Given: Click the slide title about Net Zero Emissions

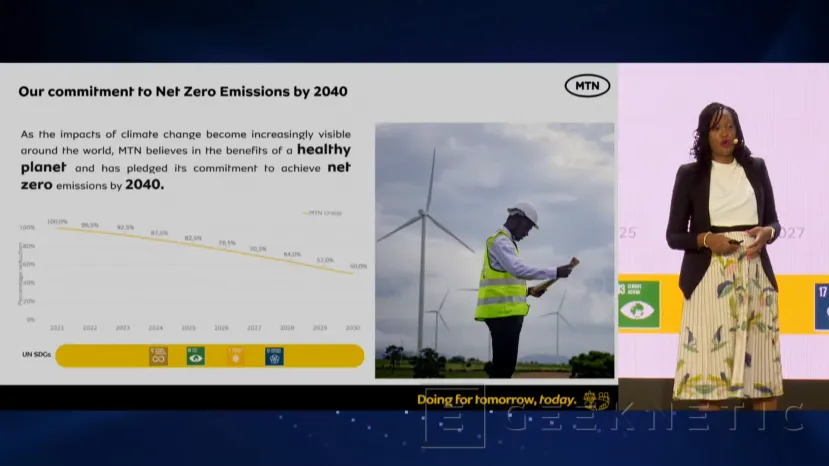Looking at the screenshot, I should [x=183, y=92].
